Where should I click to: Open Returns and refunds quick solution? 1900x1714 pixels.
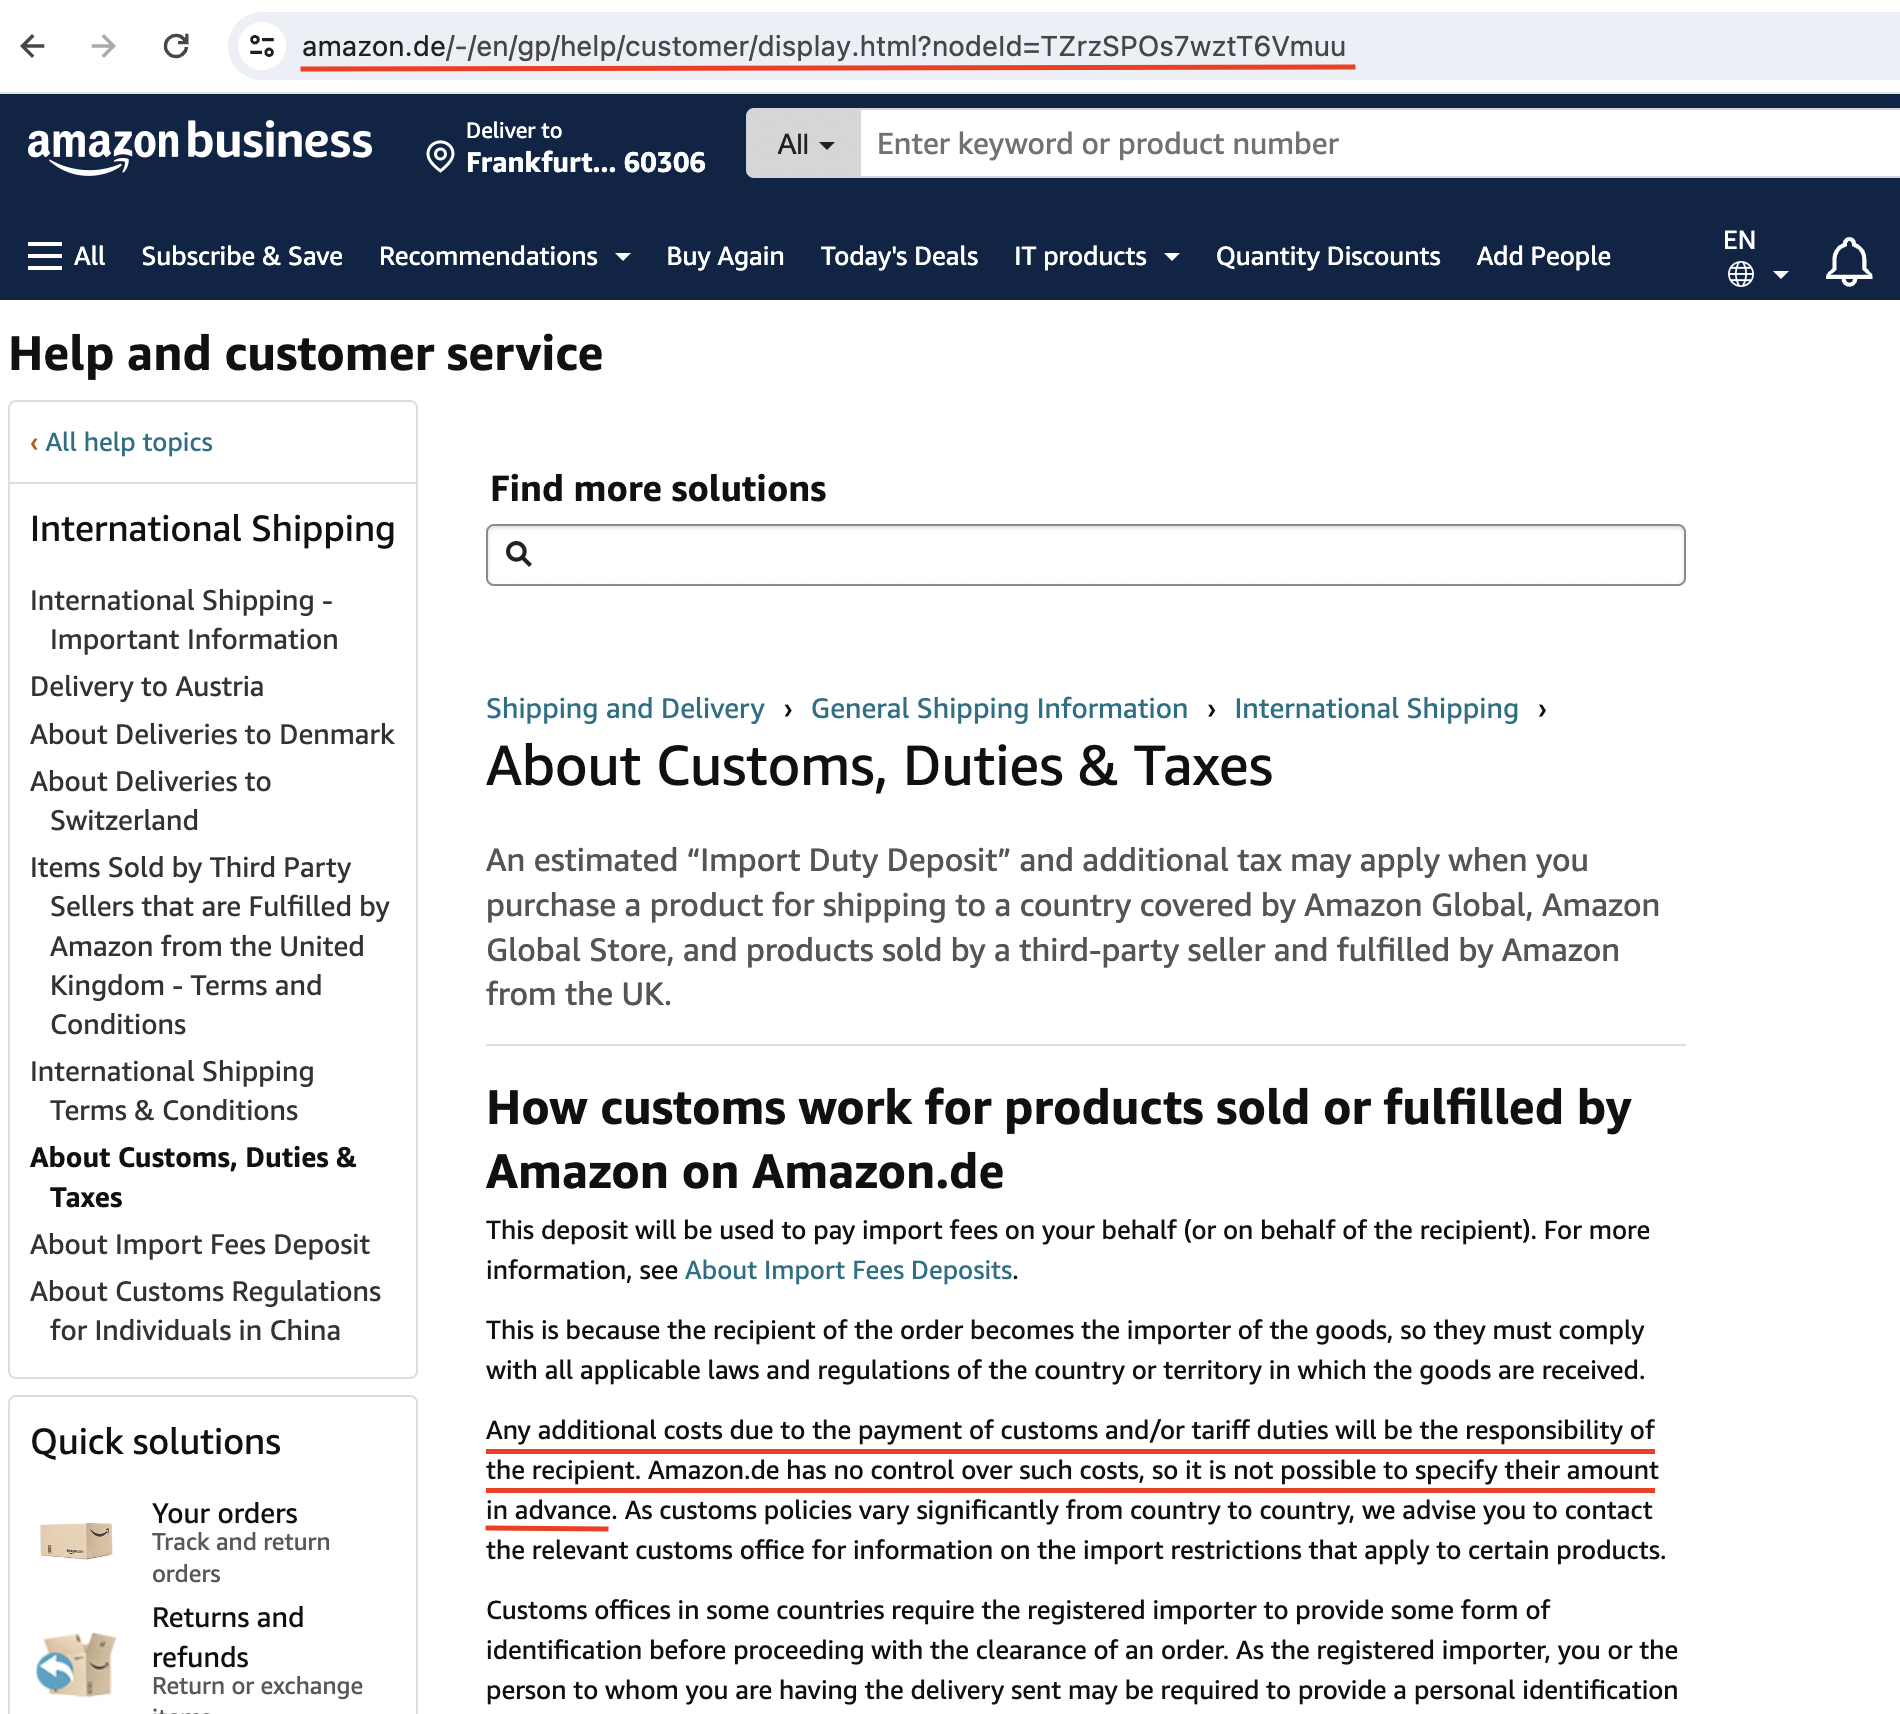click(228, 1637)
